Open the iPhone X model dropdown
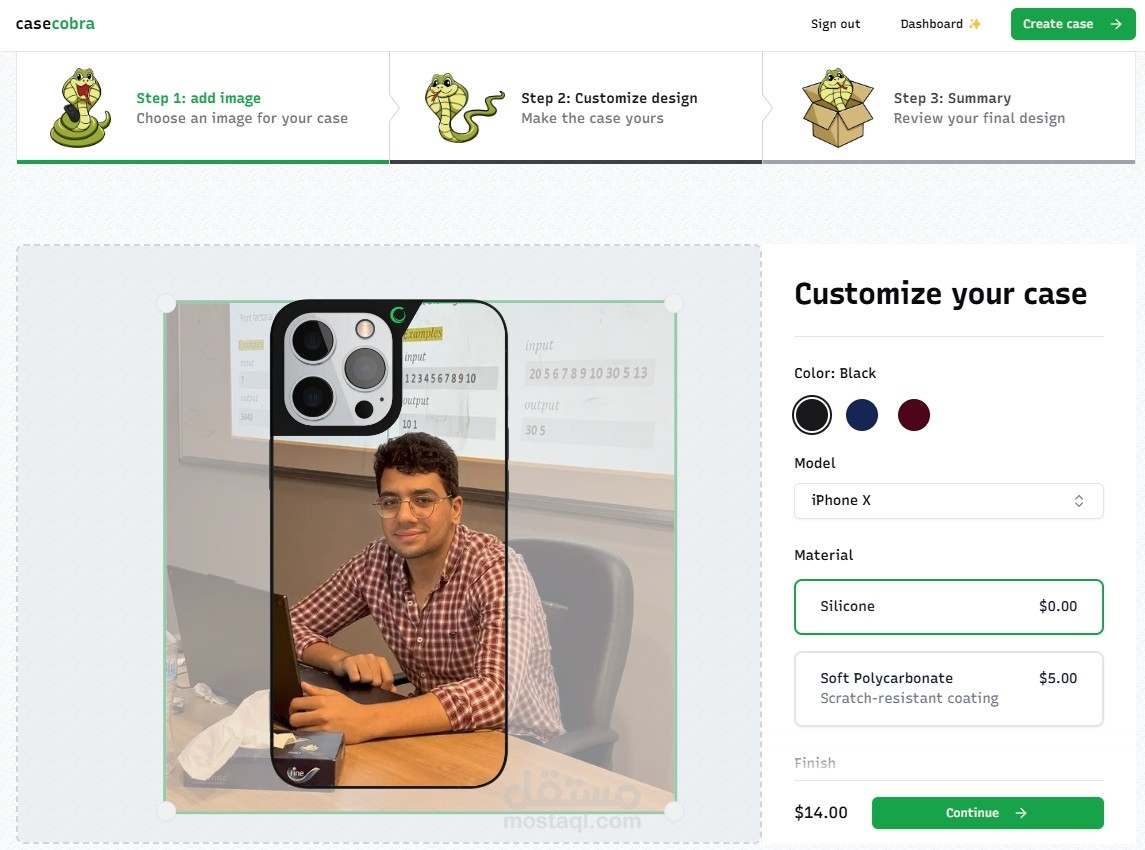 coord(949,501)
